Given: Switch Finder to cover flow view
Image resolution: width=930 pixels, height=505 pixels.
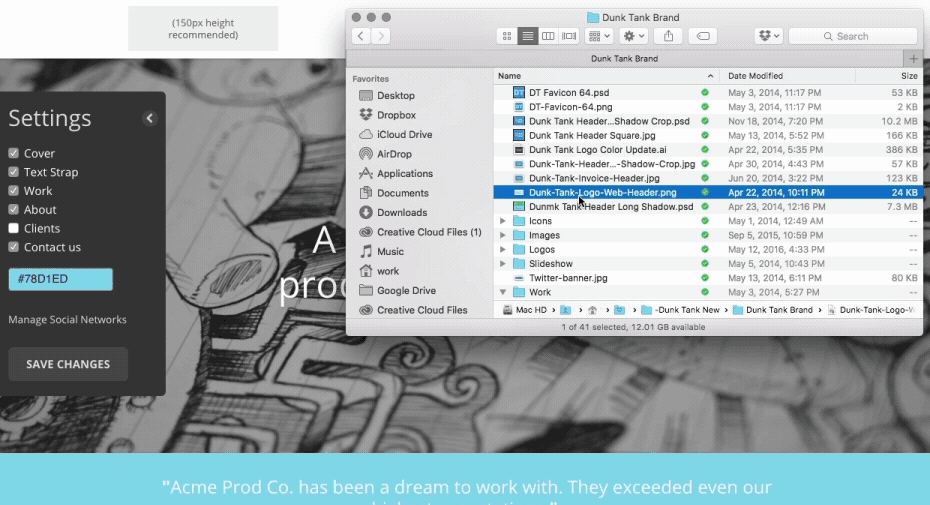Looking at the screenshot, I should (x=569, y=36).
